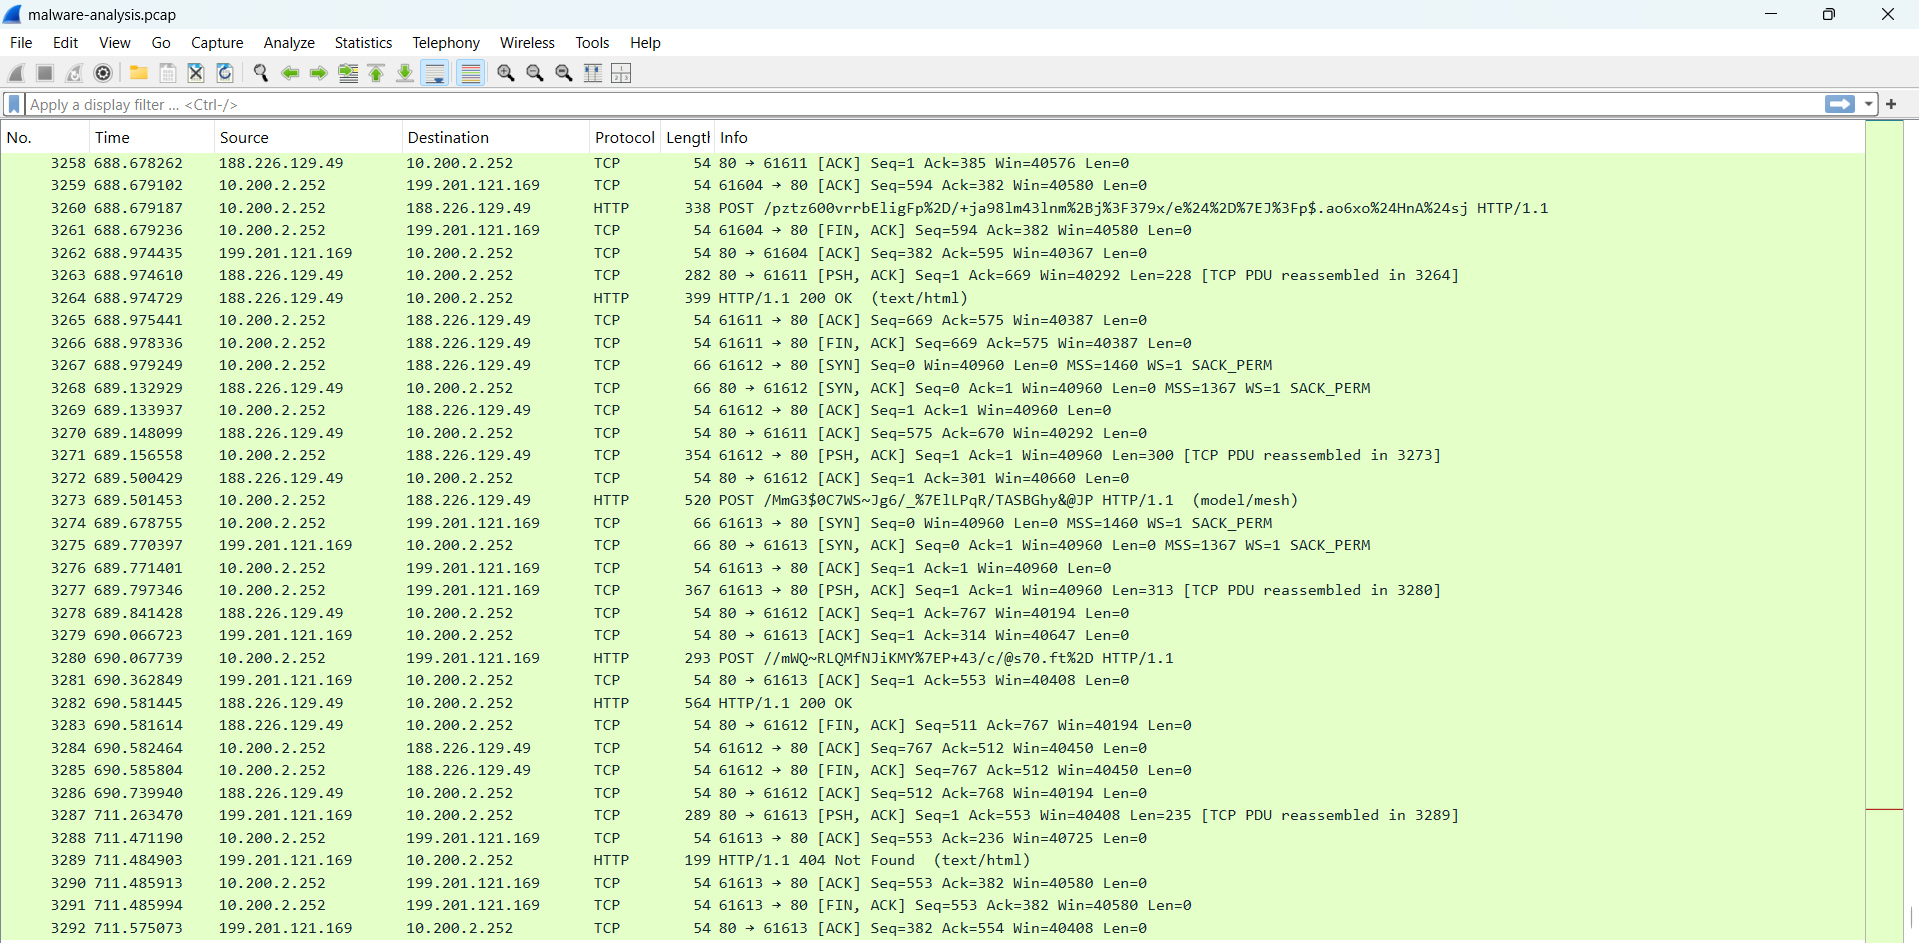This screenshot has height=943, width=1919.
Task: Open the Go menu
Action: pos(161,42)
